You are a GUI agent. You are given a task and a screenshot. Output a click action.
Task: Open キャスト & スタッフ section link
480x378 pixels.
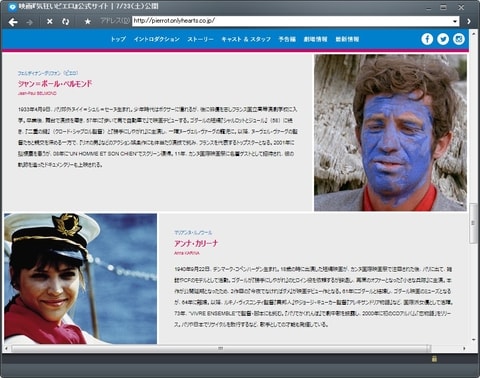[246, 39]
